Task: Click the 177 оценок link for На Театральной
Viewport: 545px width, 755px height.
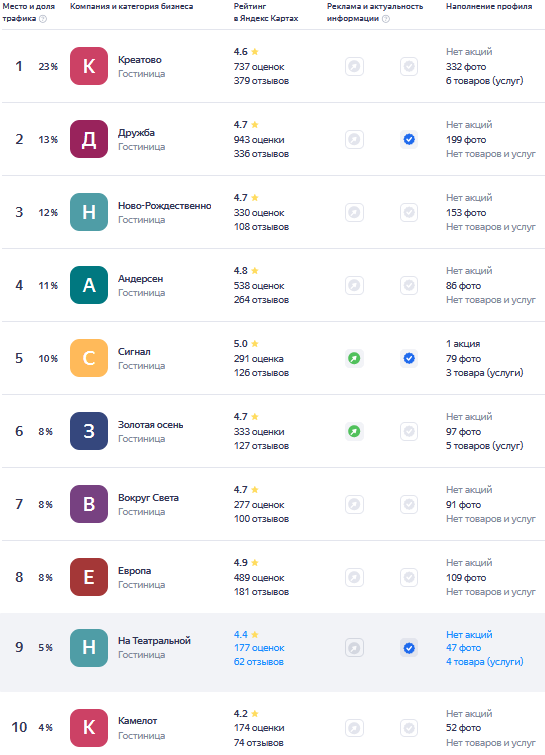Action: [259, 648]
